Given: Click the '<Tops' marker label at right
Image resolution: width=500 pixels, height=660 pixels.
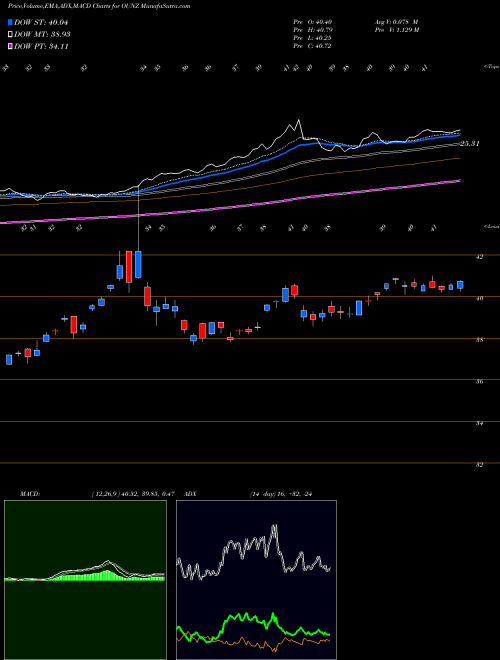Looking at the screenshot, I should pyautogui.click(x=491, y=67).
